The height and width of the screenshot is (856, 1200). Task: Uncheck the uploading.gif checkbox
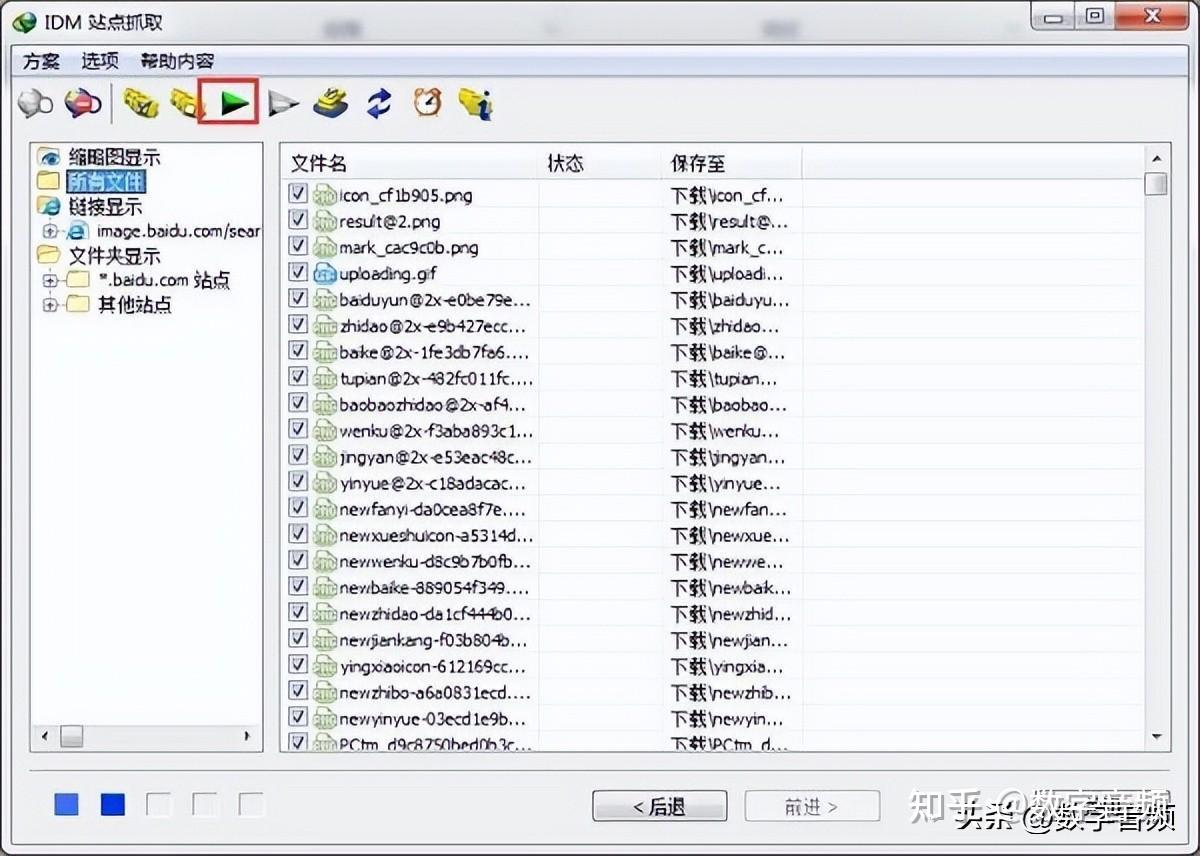pos(297,273)
